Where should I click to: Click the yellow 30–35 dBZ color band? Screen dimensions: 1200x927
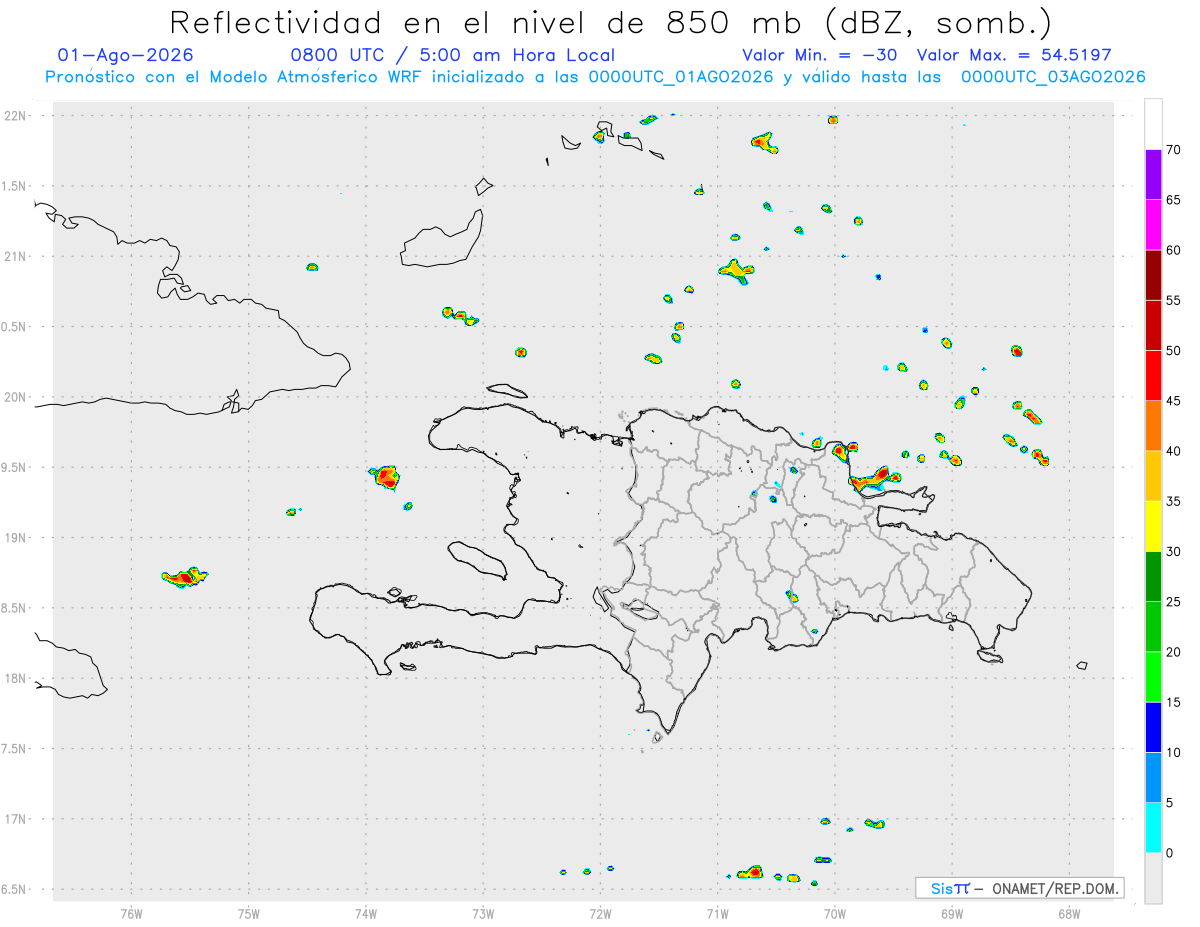click(x=1153, y=526)
